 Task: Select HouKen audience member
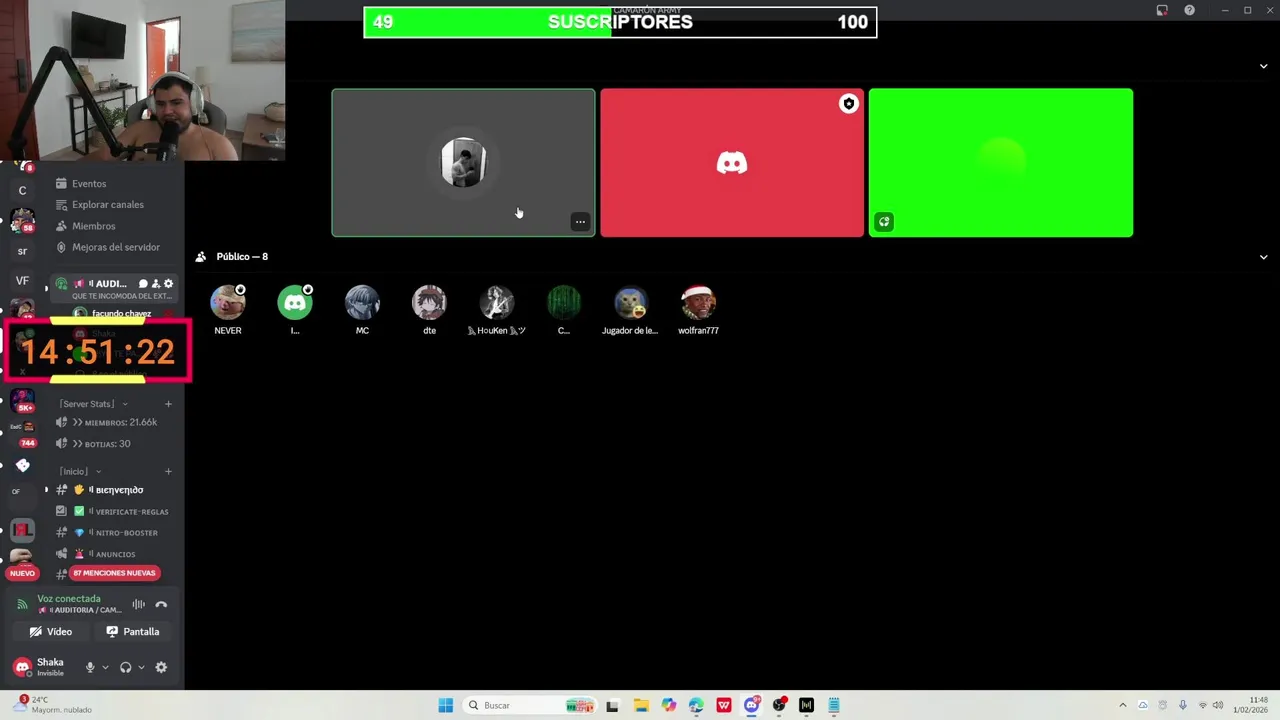(497, 310)
